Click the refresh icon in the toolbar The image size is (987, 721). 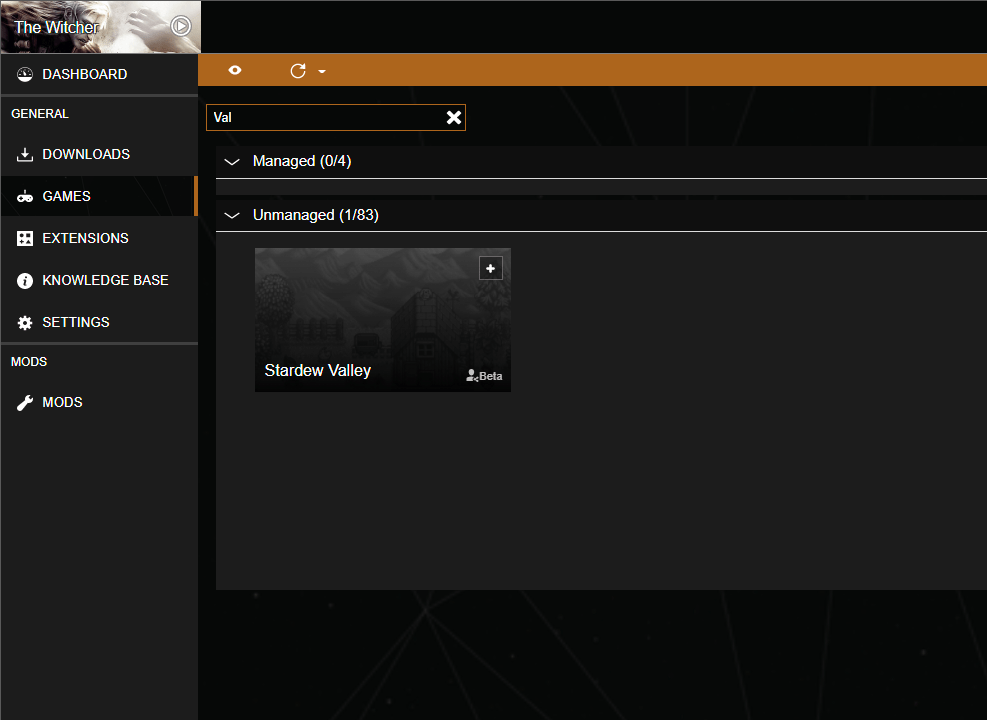click(x=297, y=70)
